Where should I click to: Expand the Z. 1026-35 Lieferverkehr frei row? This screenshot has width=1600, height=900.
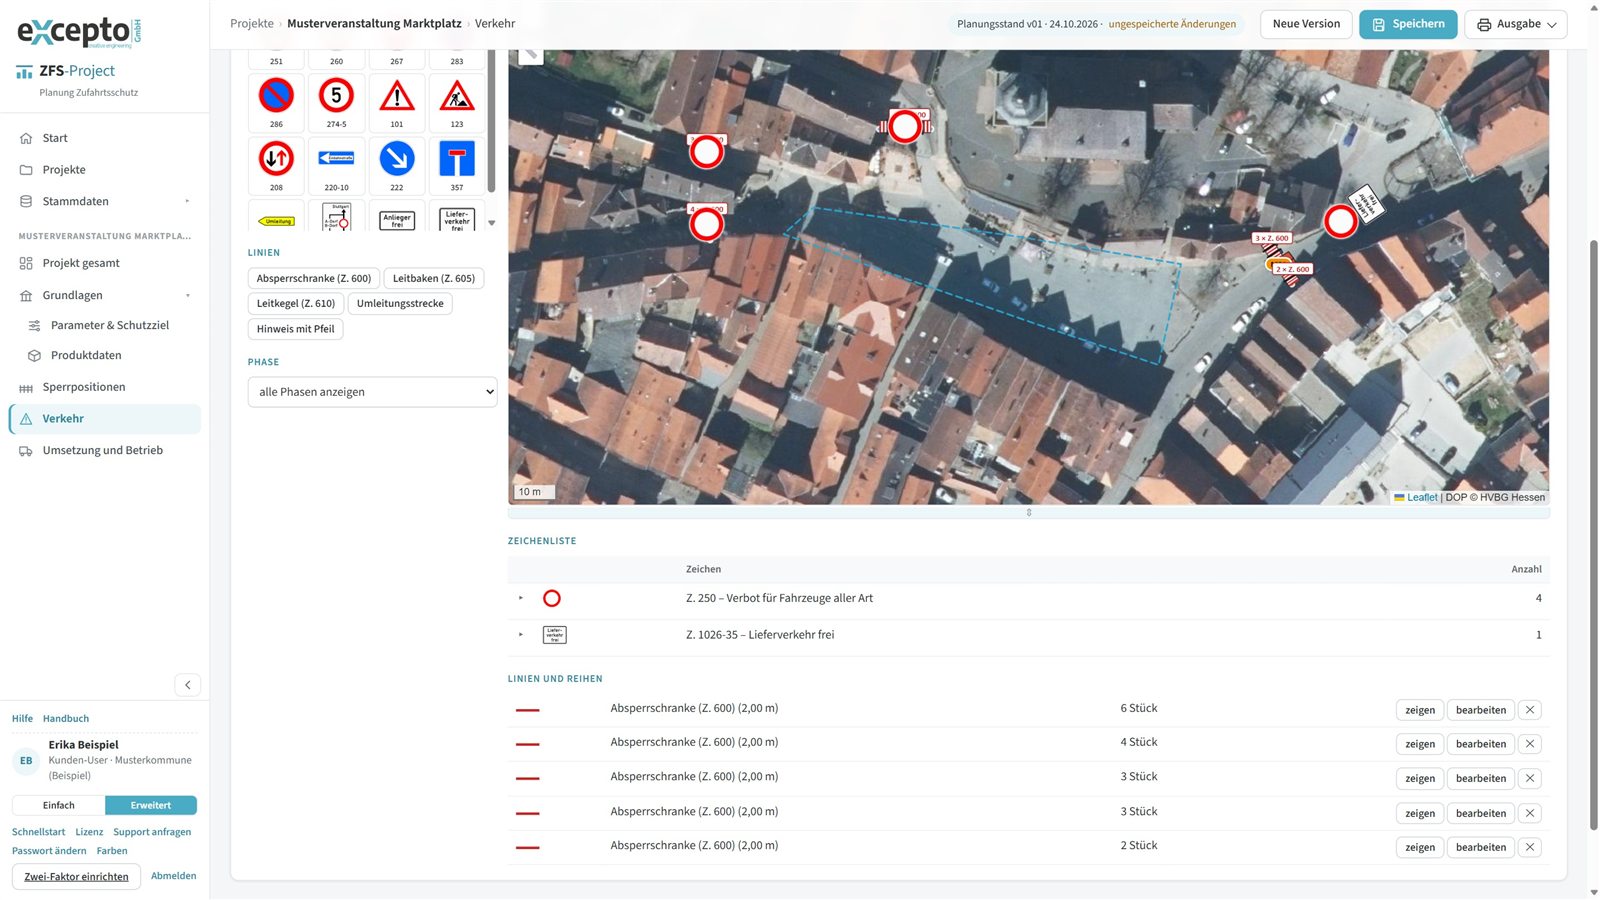coord(521,634)
